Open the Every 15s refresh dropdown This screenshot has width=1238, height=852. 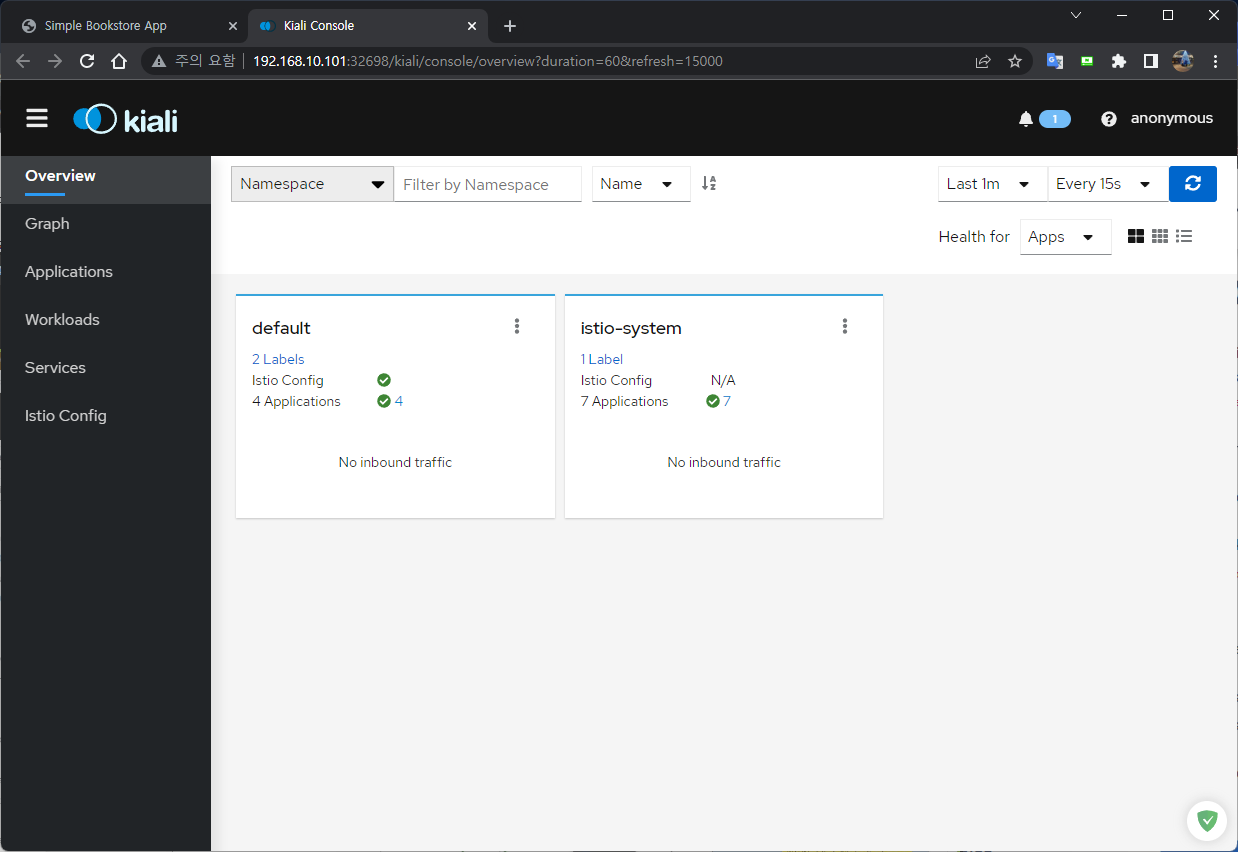pyautogui.click(x=1108, y=184)
